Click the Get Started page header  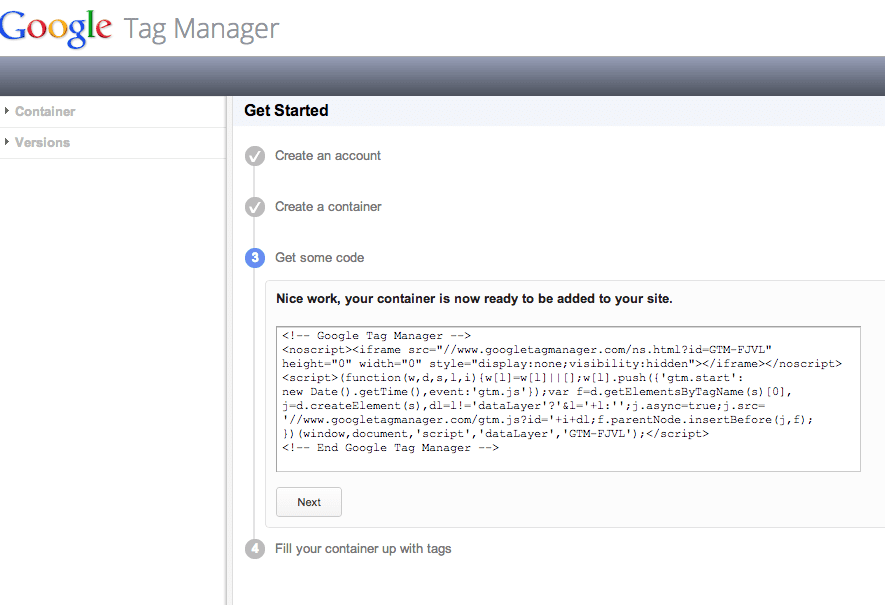(285, 110)
